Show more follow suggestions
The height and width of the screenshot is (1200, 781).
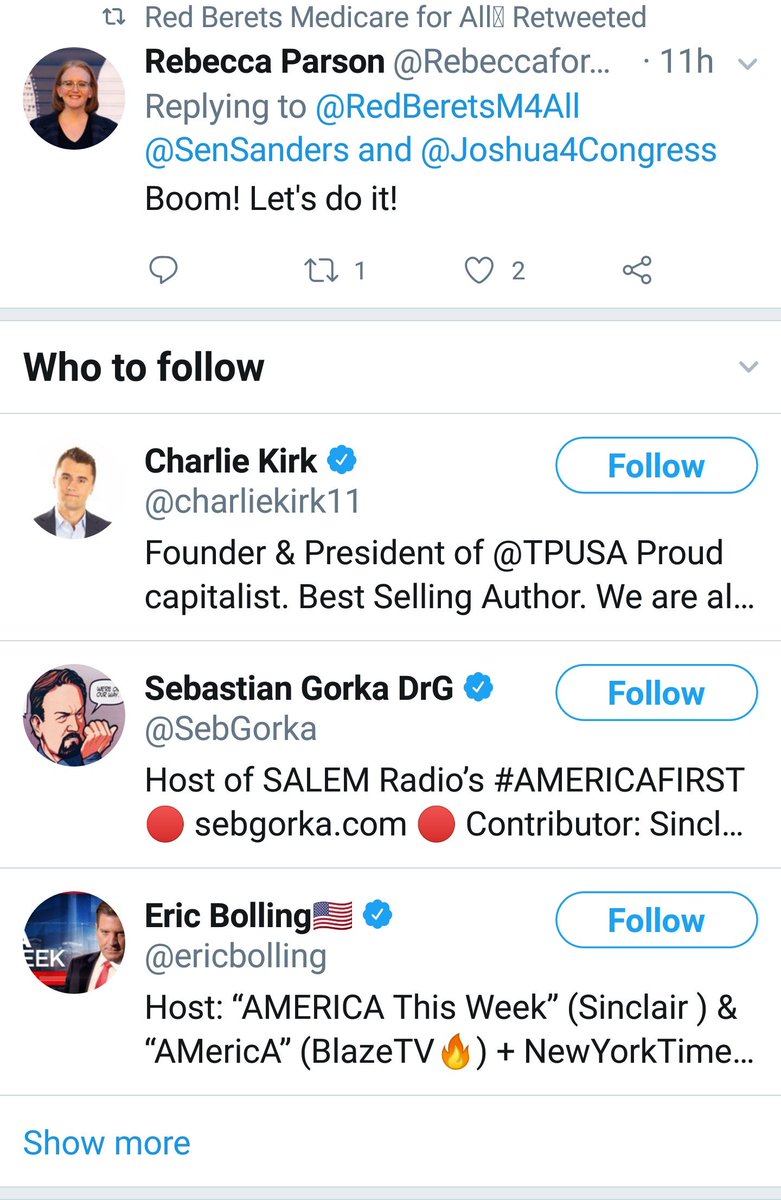tap(106, 1142)
